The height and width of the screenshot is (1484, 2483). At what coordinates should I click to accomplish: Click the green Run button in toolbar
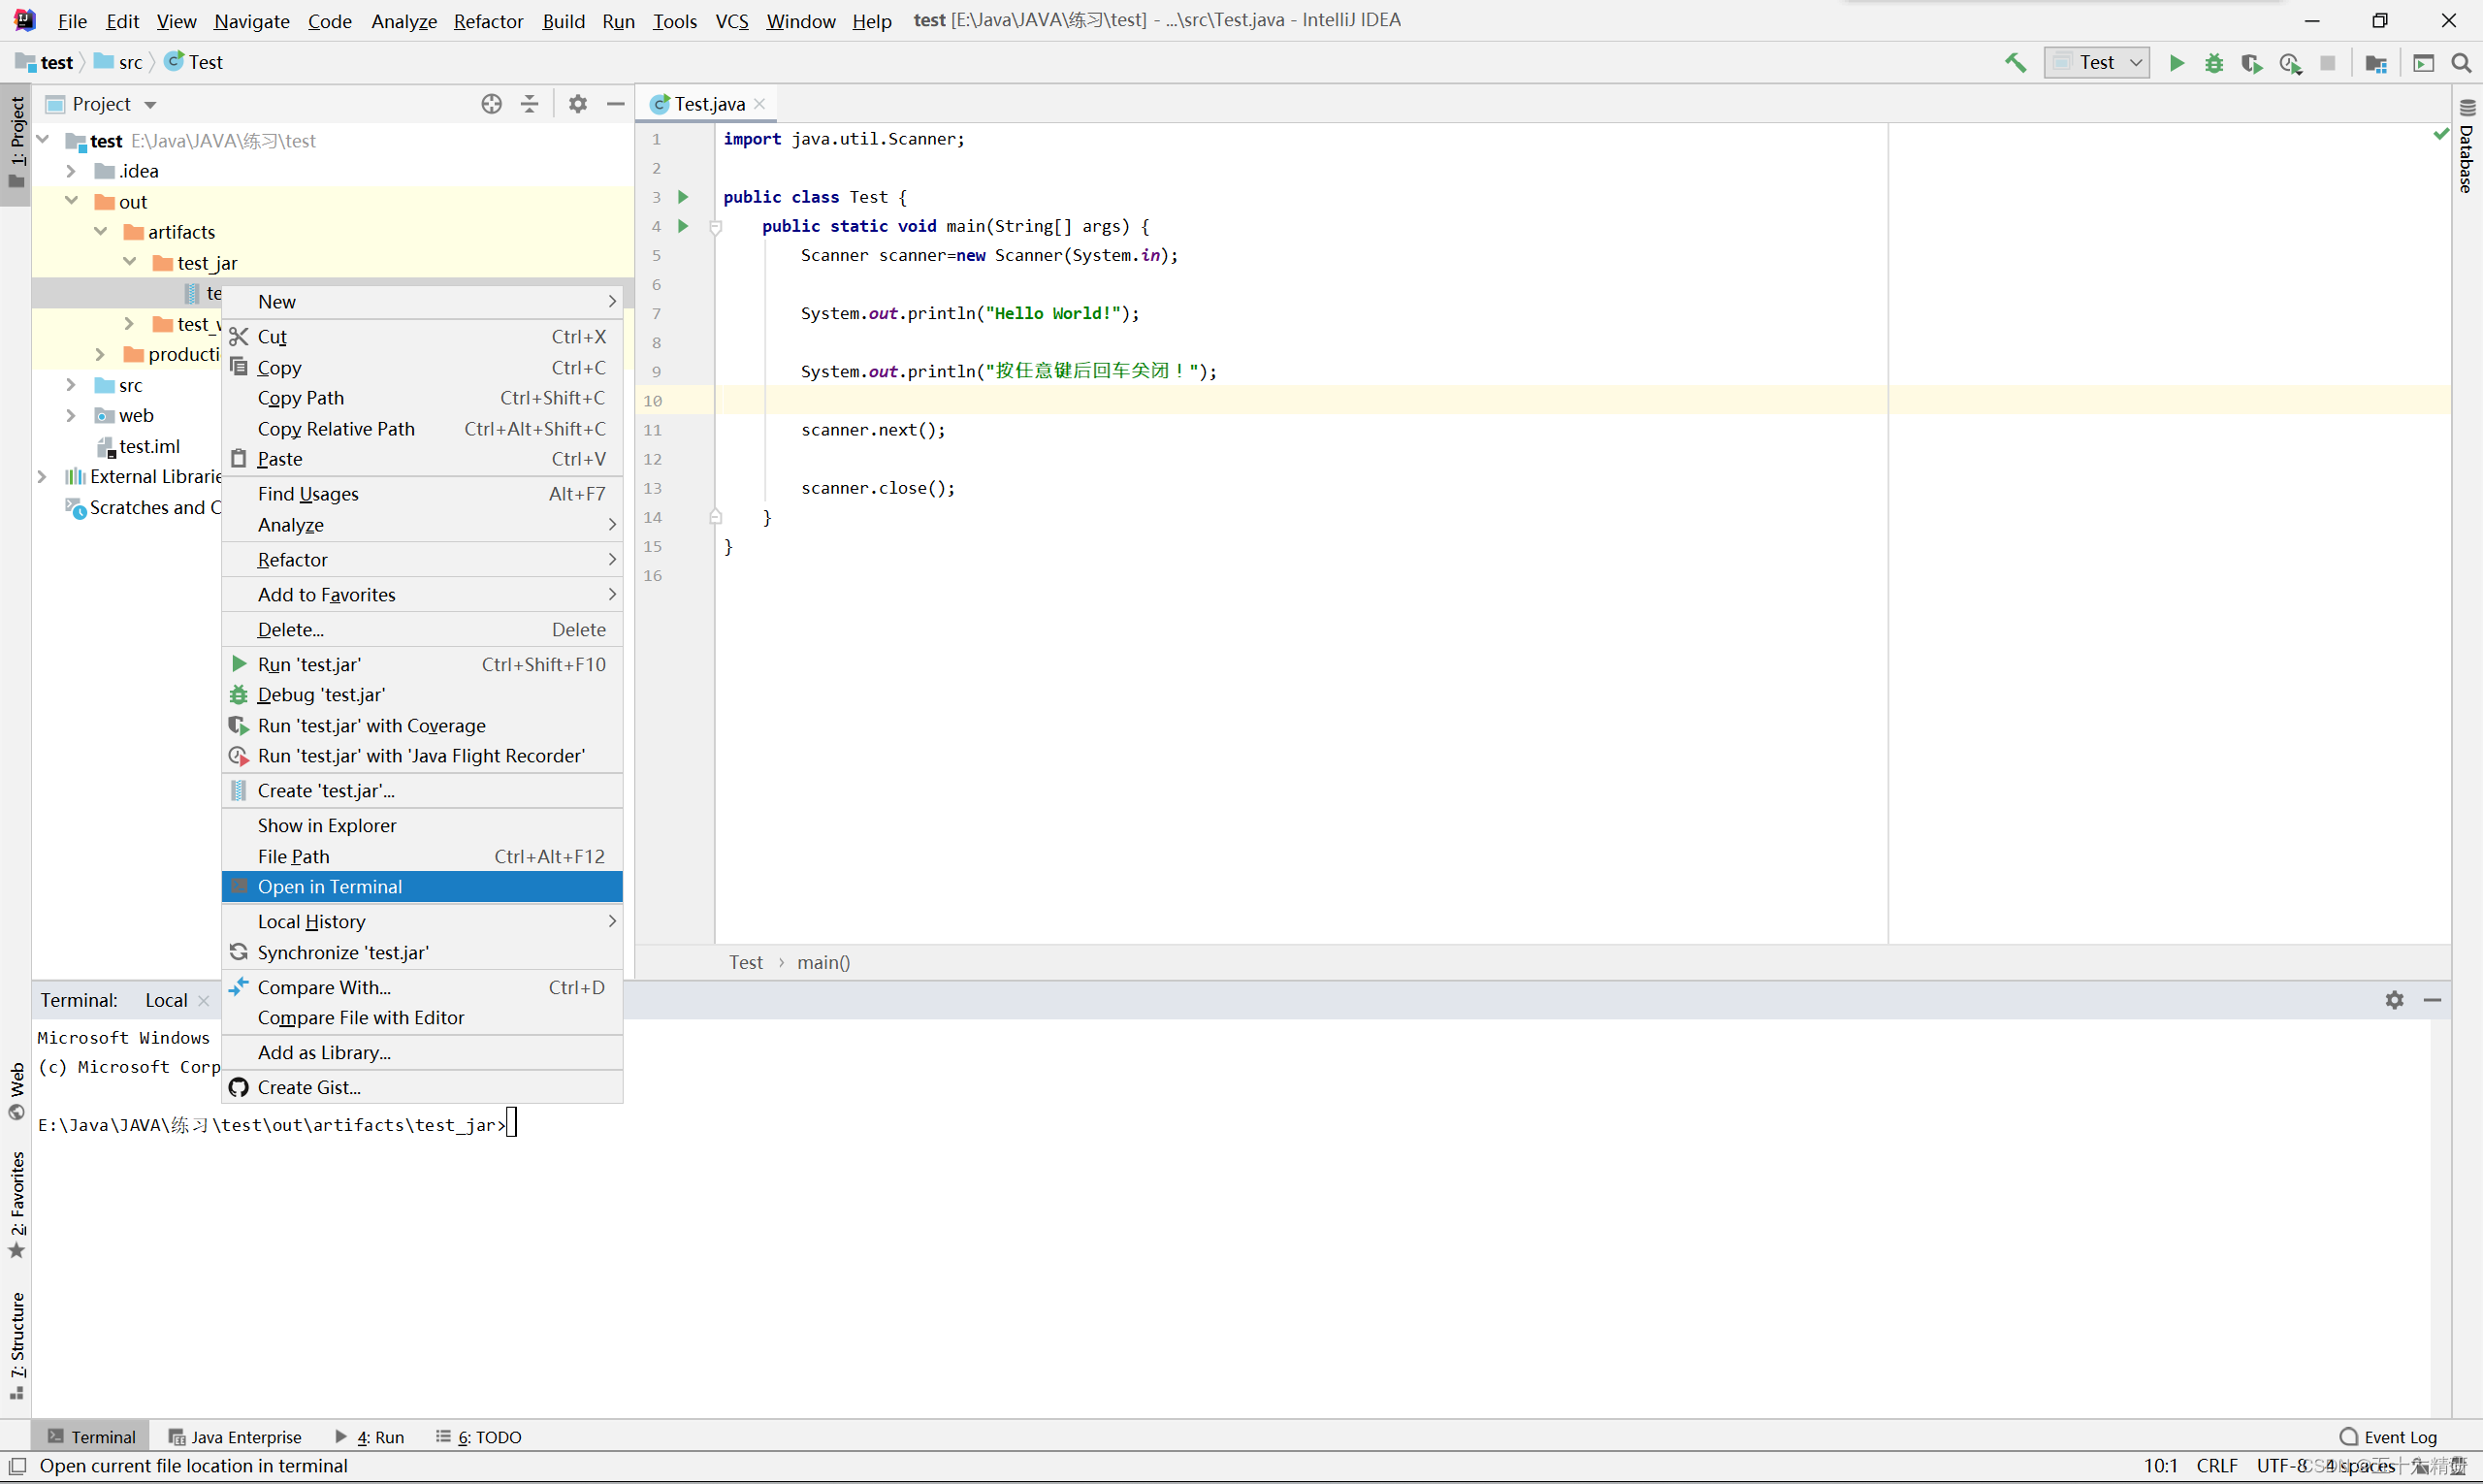tap(2176, 63)
